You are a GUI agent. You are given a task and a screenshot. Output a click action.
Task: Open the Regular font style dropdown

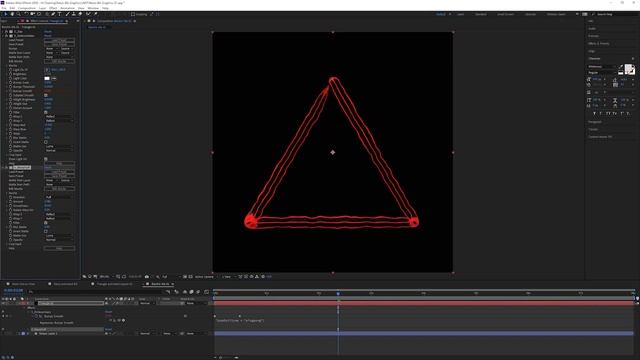(x=602, y=72)
